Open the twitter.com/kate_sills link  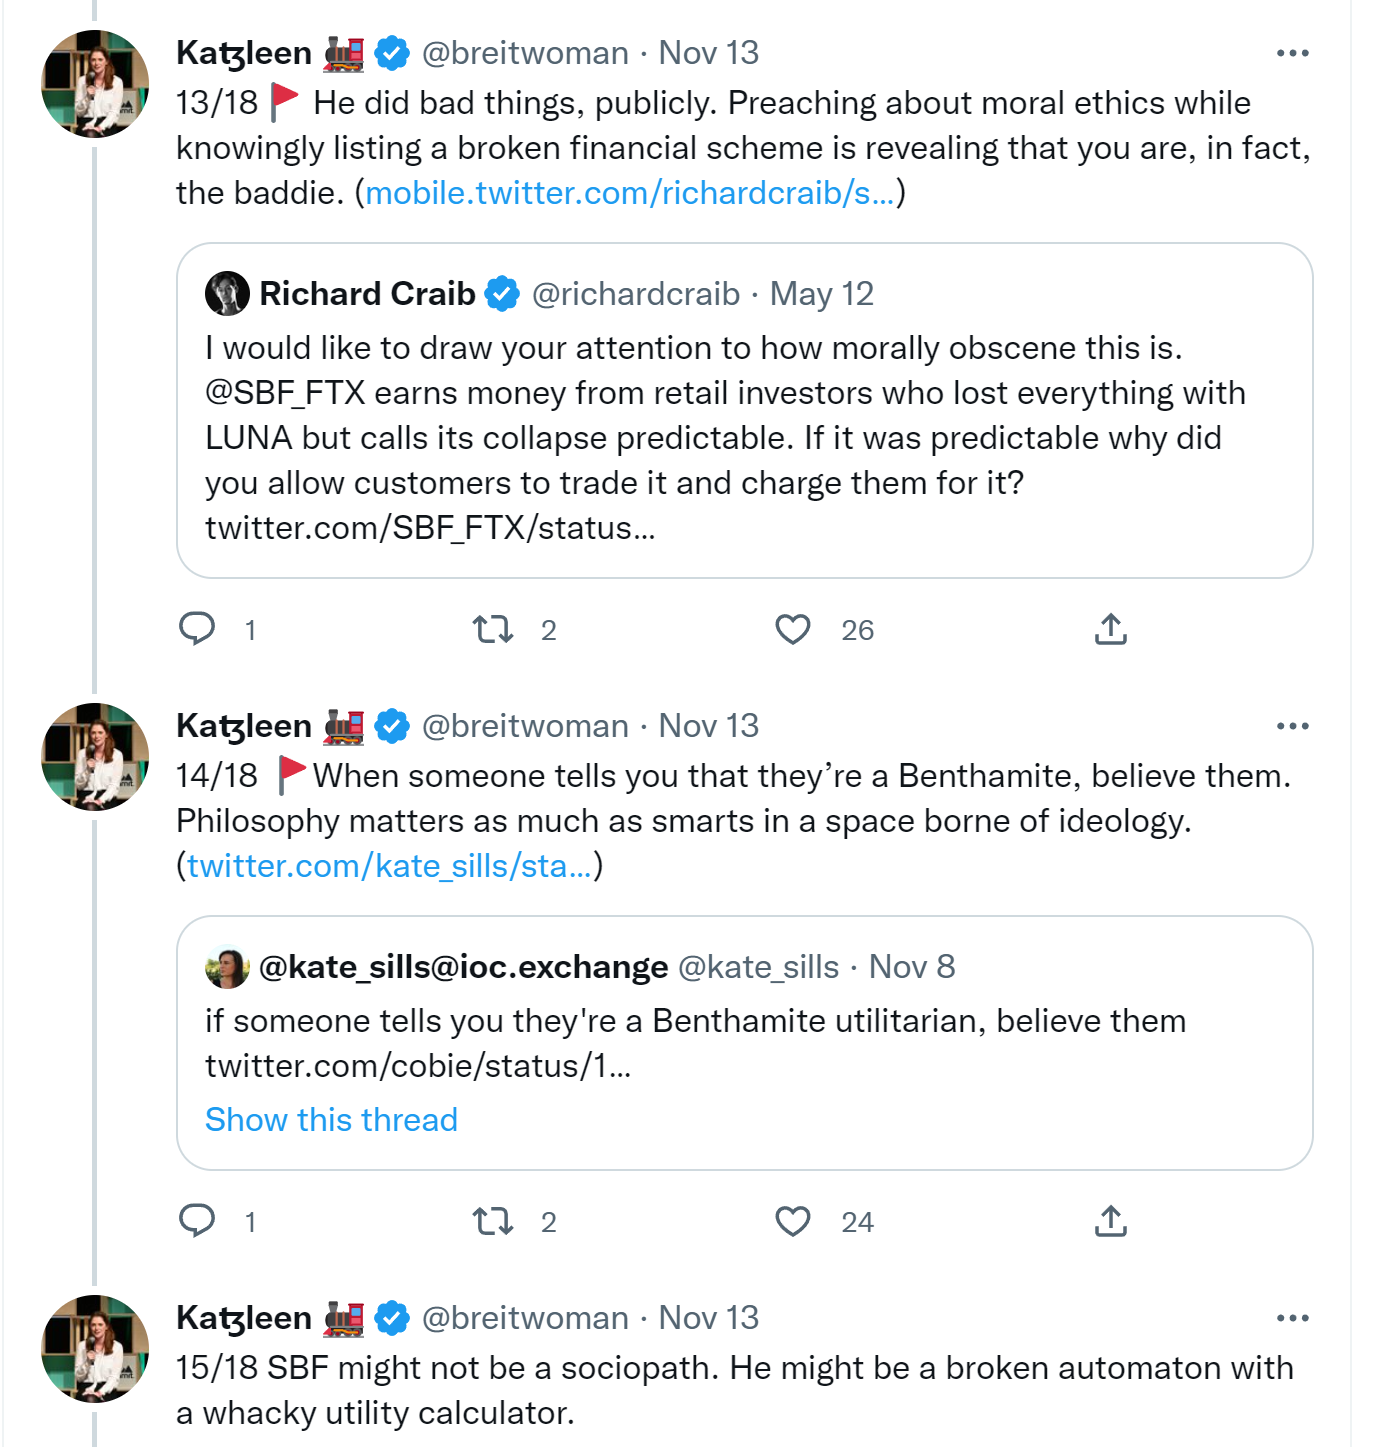(x=389, y=866)
